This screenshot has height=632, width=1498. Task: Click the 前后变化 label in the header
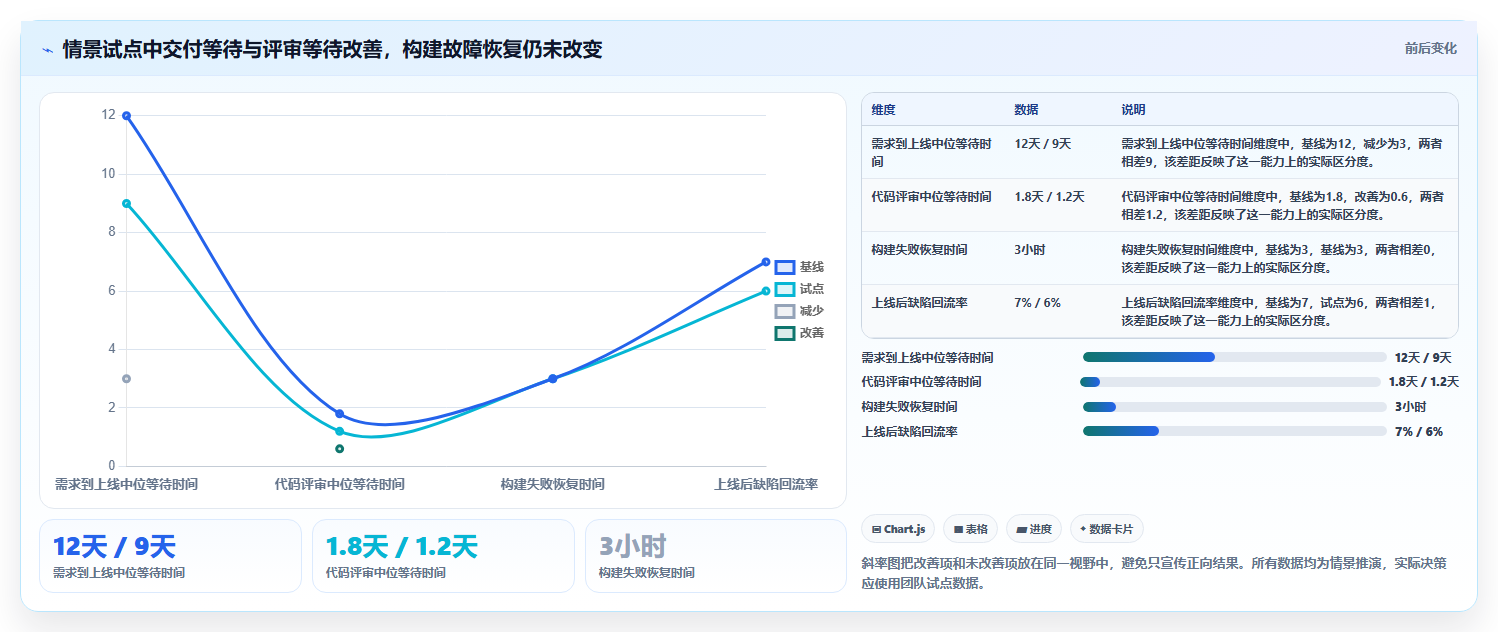coord(1430,48)
